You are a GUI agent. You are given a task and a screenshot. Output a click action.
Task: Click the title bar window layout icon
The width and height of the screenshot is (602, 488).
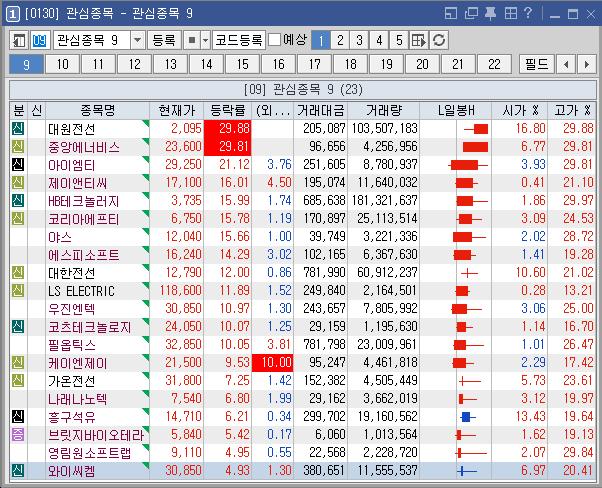(451, 14)
